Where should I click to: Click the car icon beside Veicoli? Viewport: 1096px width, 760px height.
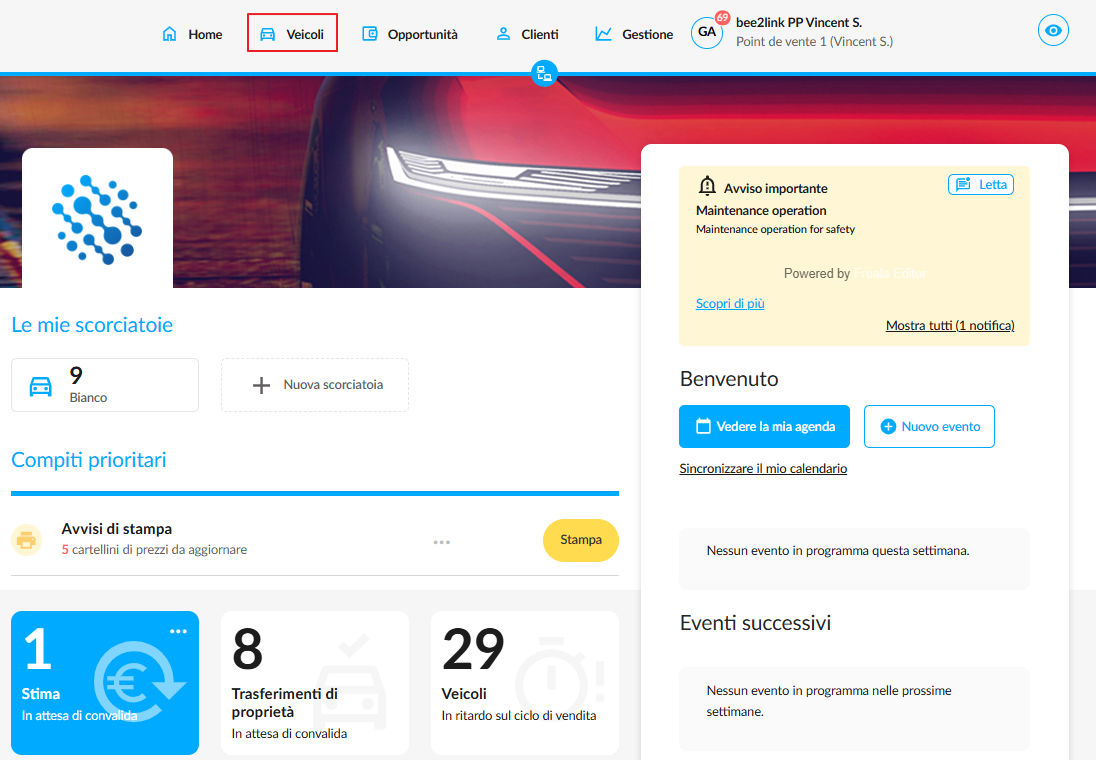click(x=268, y=34)
